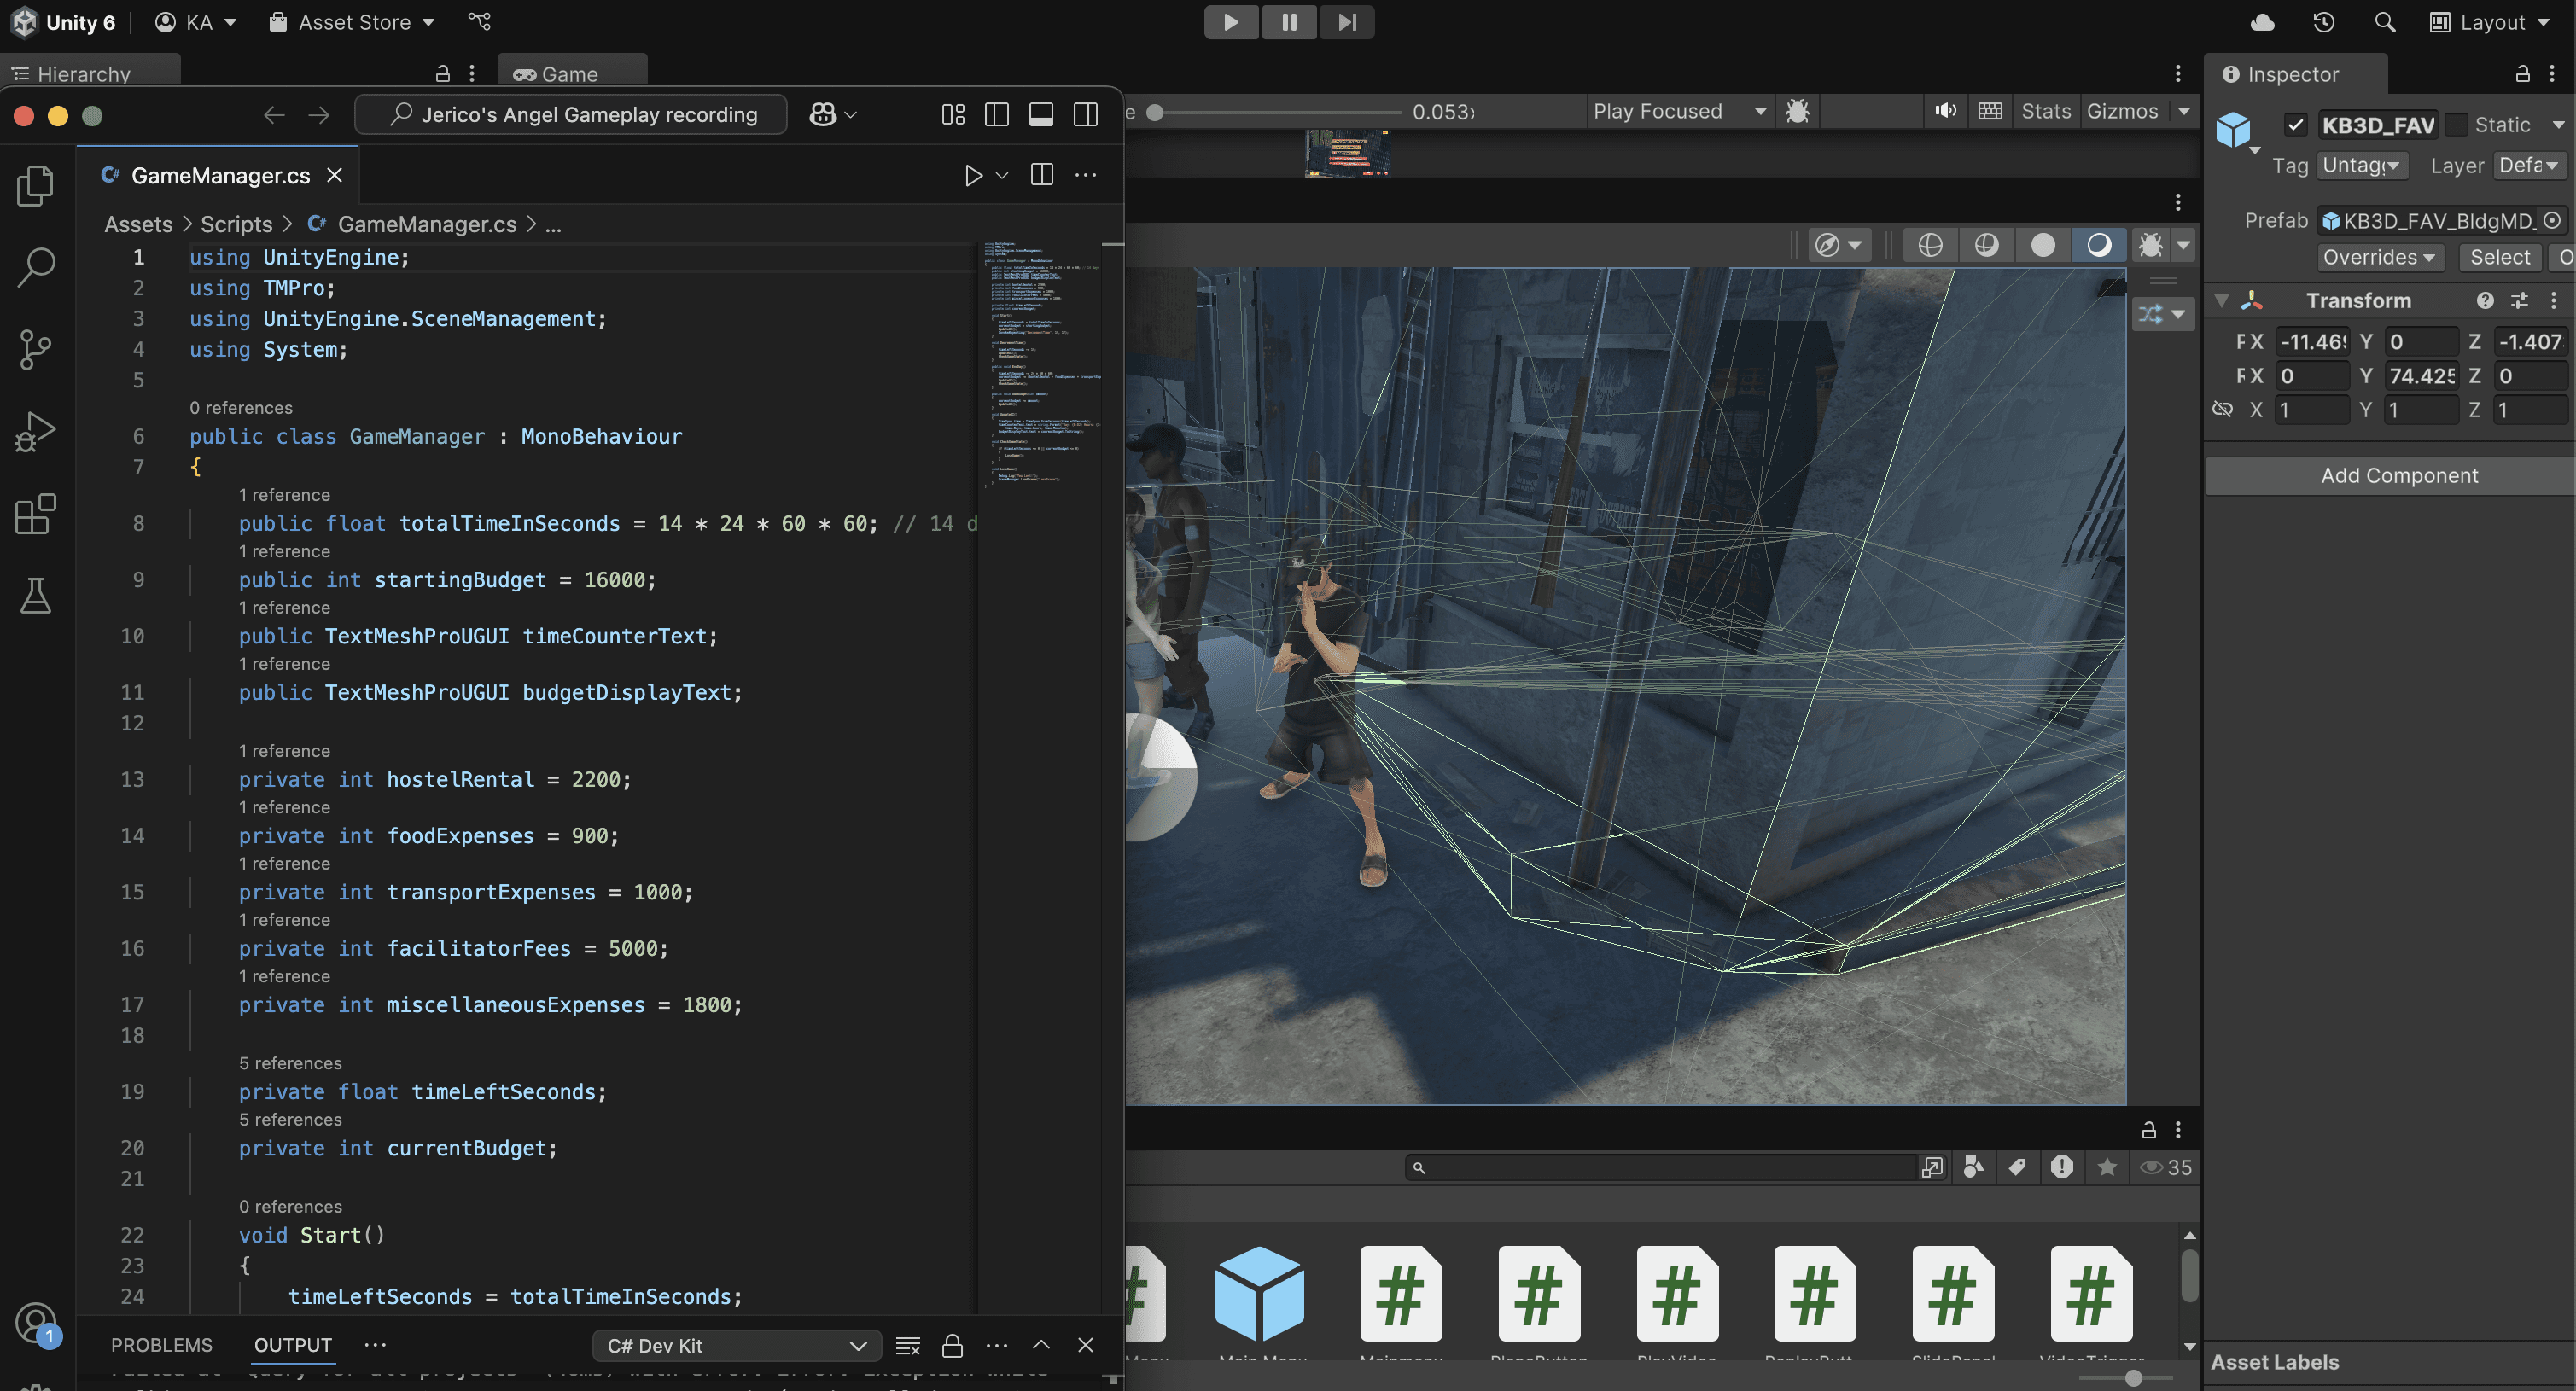
Task: Step one frame in Unity
Action: [1347, 22]
